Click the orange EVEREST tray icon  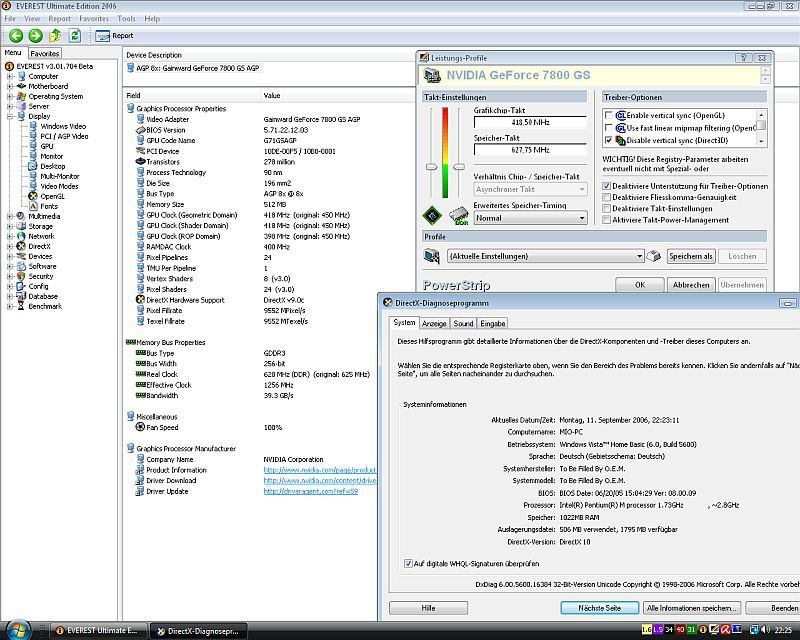coord(702,630)
